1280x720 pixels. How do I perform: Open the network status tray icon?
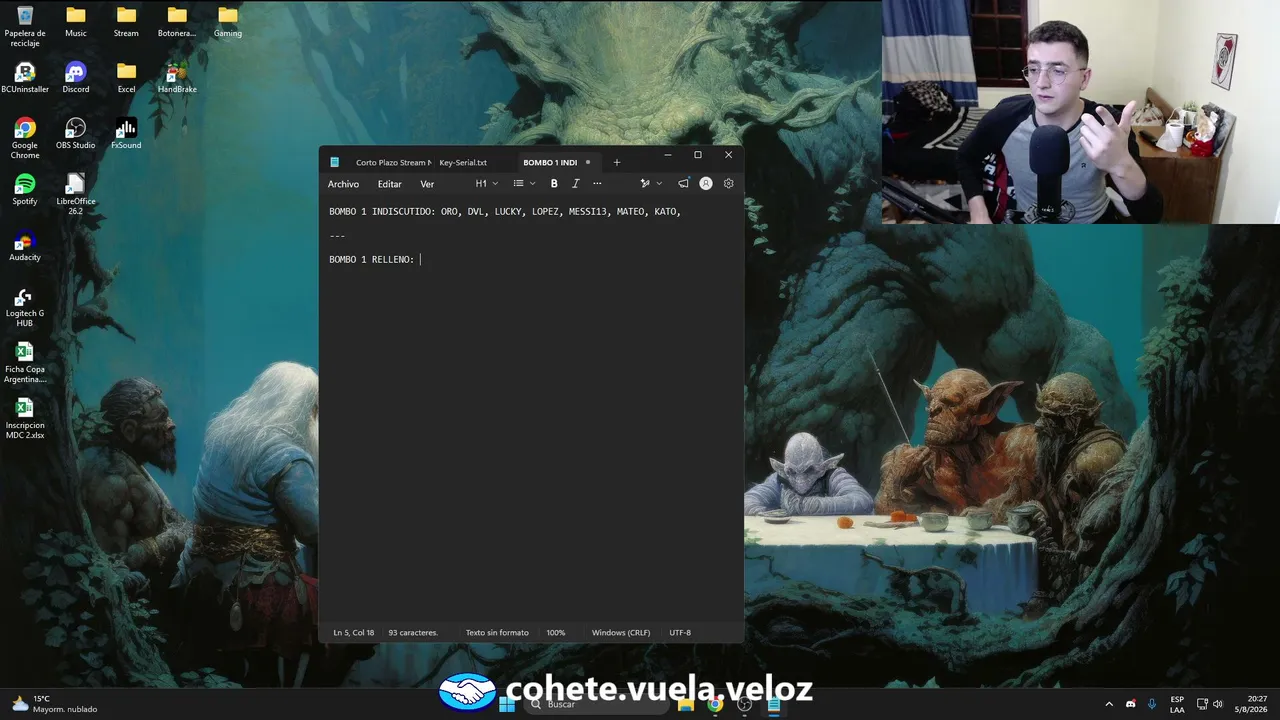1202,704
